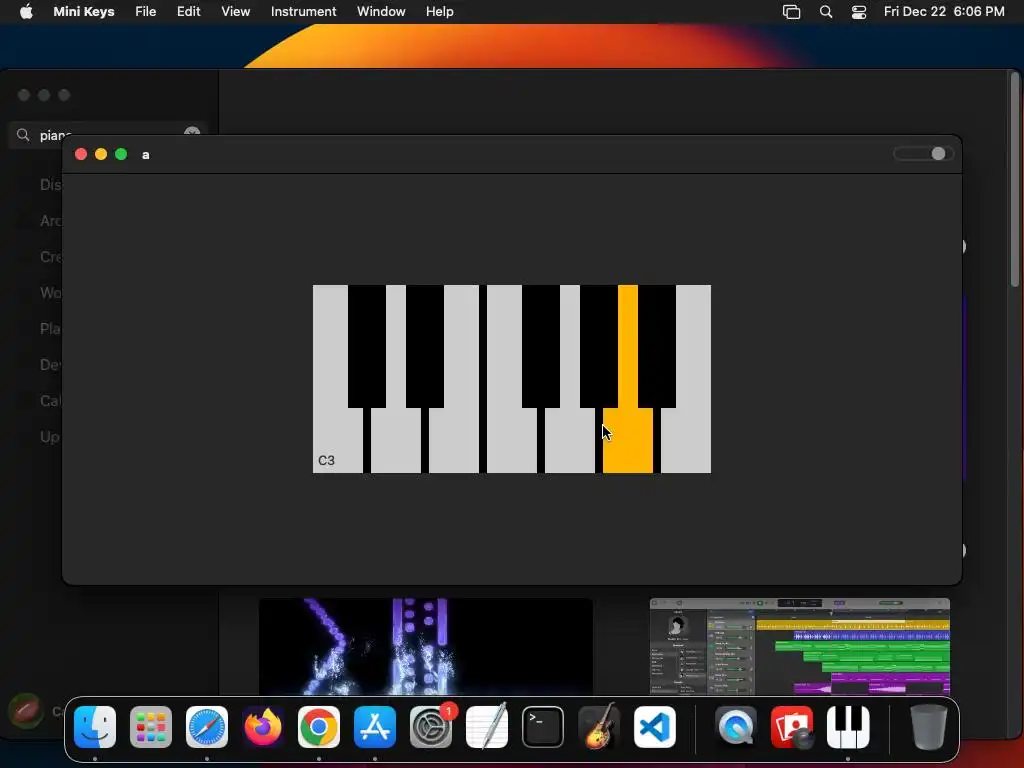
Task: Open the account avatar in App Store sidebar
Action: (26, 711)
